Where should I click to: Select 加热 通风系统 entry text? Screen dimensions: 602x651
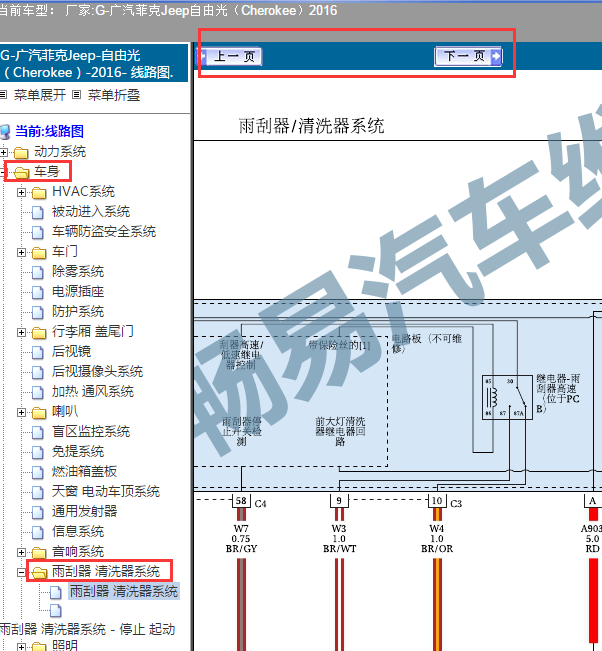click(93, 392)
